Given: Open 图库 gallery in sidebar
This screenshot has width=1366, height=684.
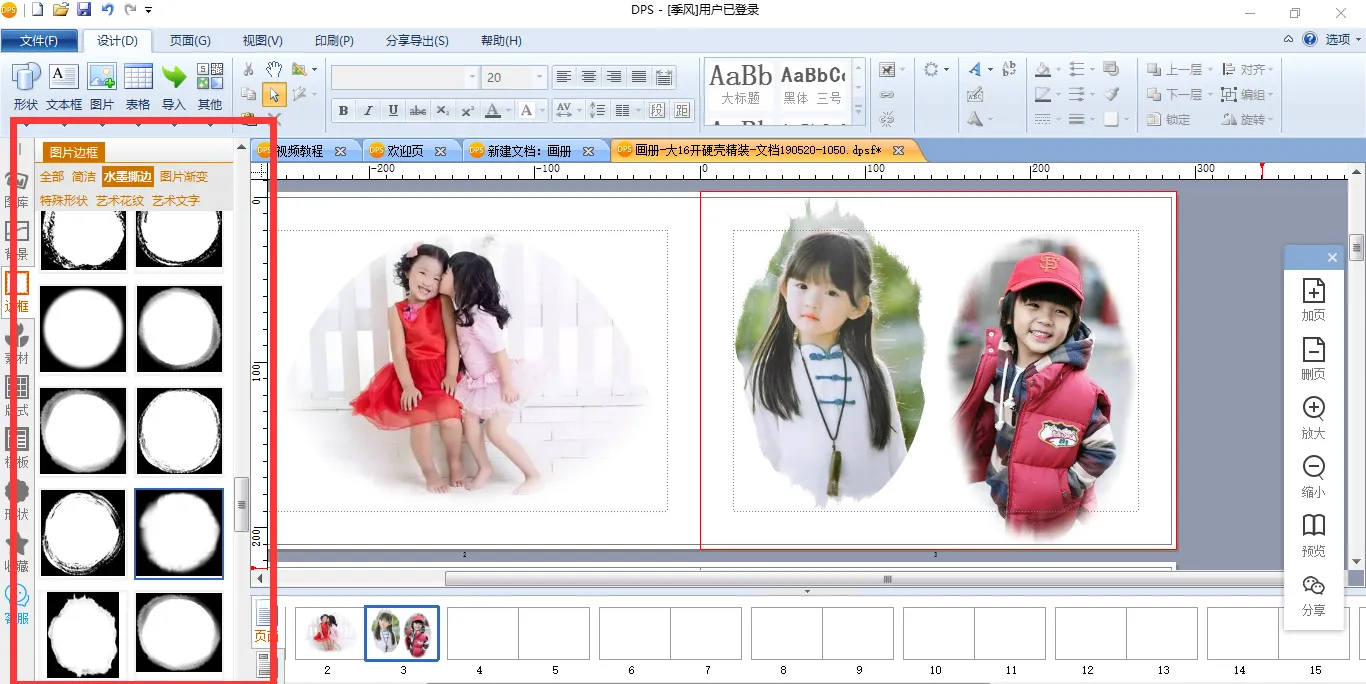Looking at the screenshot, I should click(17, 190).
